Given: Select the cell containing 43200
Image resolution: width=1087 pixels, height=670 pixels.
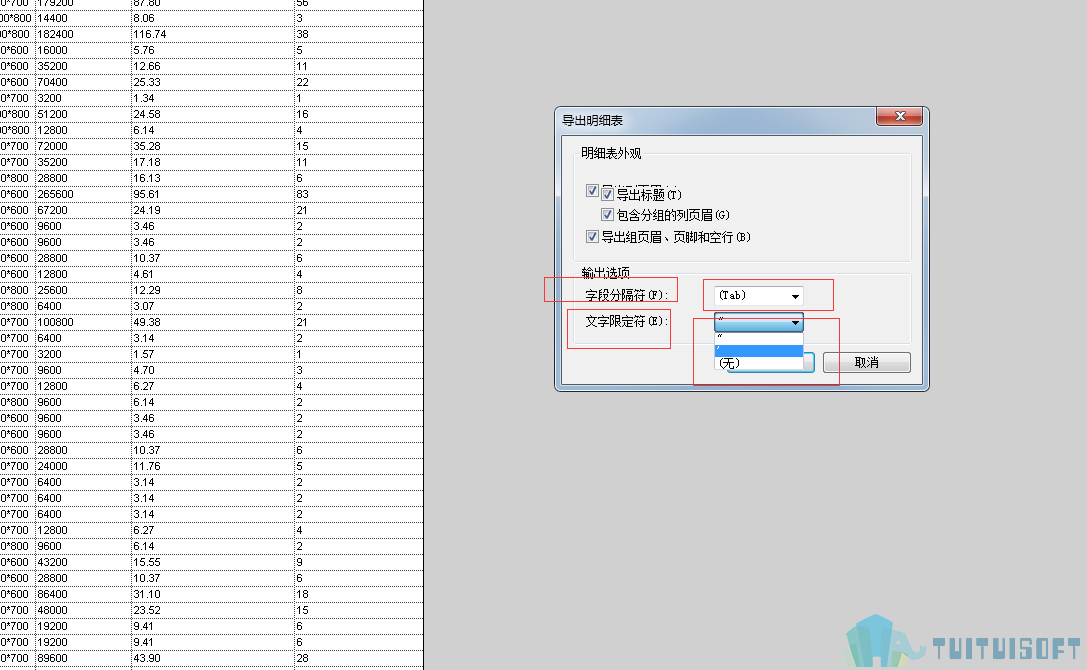Looking at the screenshot, I should 83,562.
